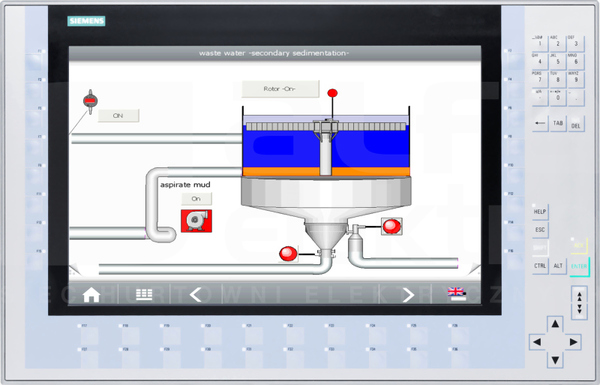Go to next screen with right chevron
The width and height of the screenshot is (600, 385).
point(408,294)
